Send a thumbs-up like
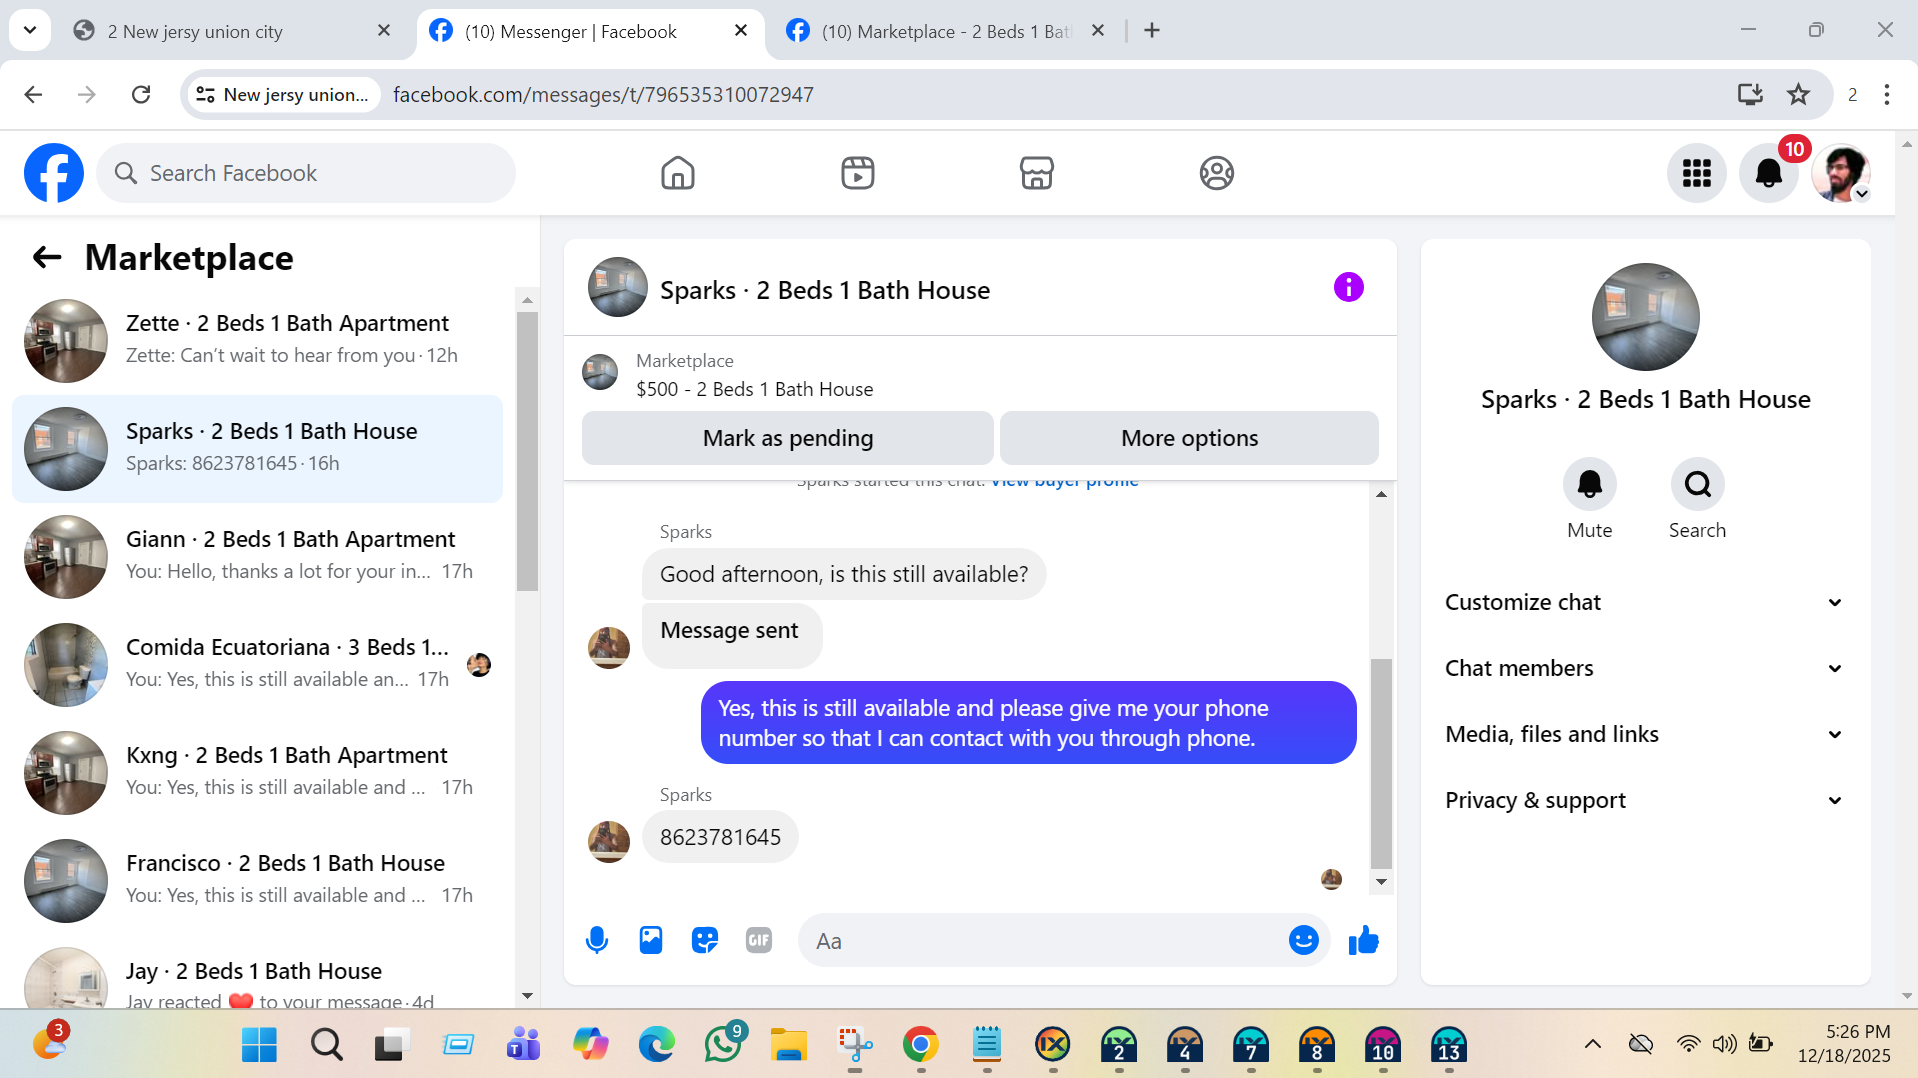 click(1364, 940)
